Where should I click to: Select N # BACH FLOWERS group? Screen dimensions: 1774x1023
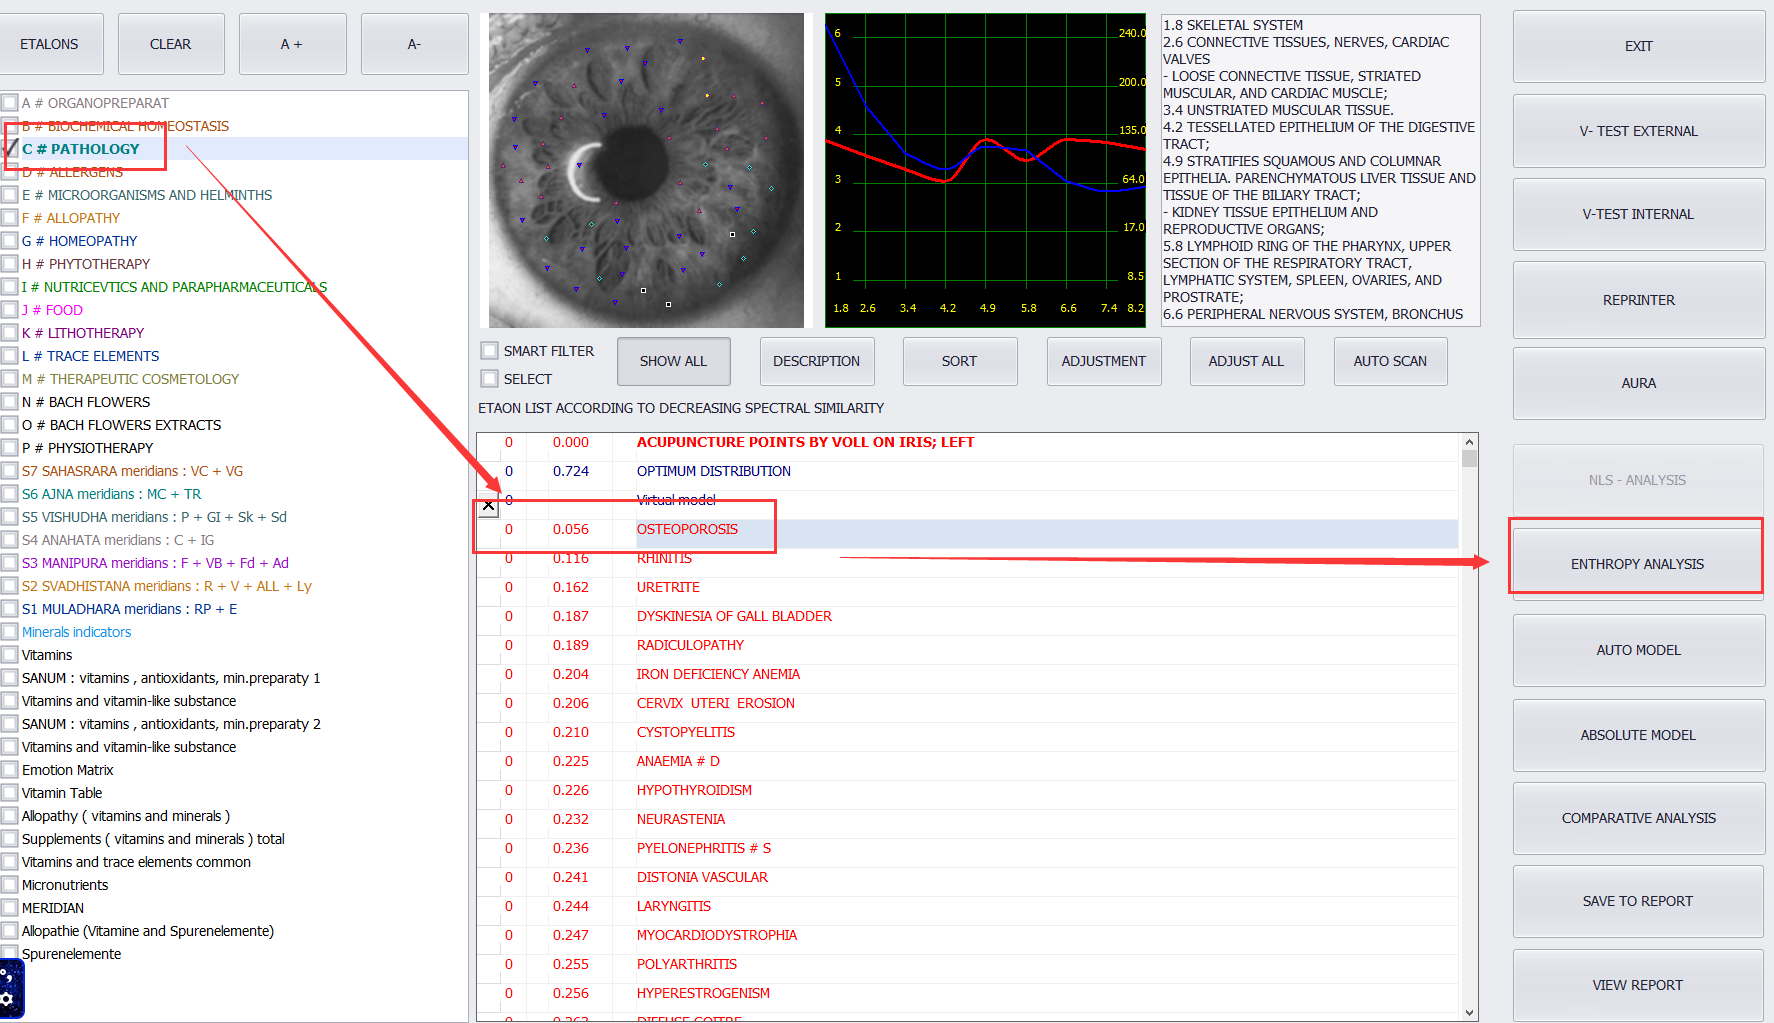(86, 402)
